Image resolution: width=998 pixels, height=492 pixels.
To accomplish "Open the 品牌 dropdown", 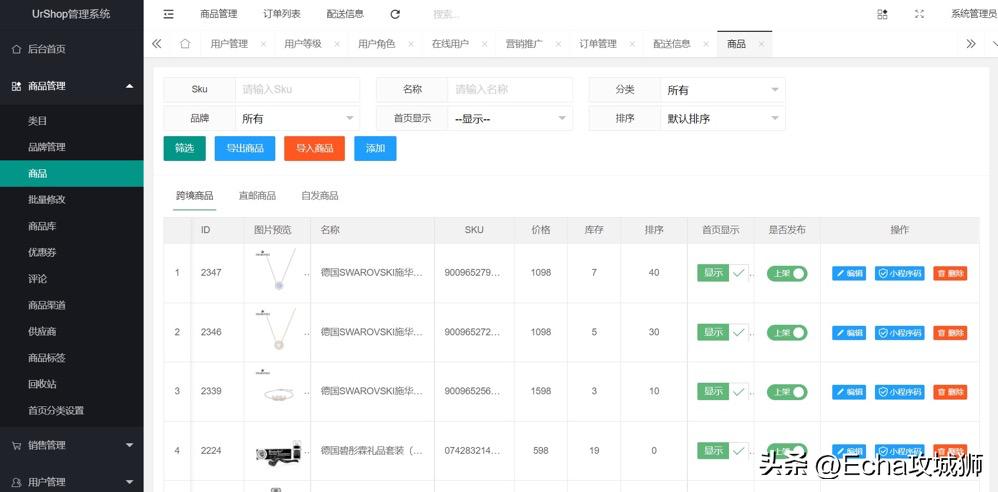I will coord(297,118).
